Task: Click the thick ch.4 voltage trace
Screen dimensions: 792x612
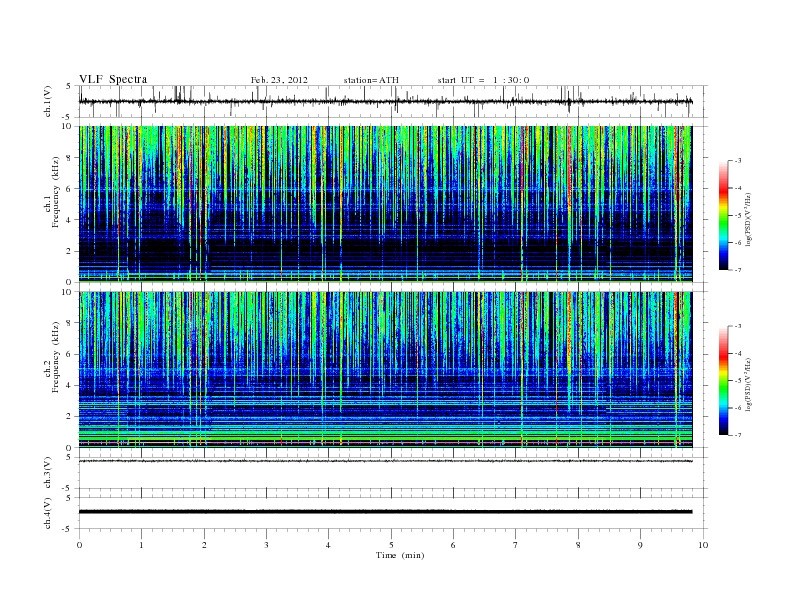Action: pyautogui.click(x=385, y=512)
